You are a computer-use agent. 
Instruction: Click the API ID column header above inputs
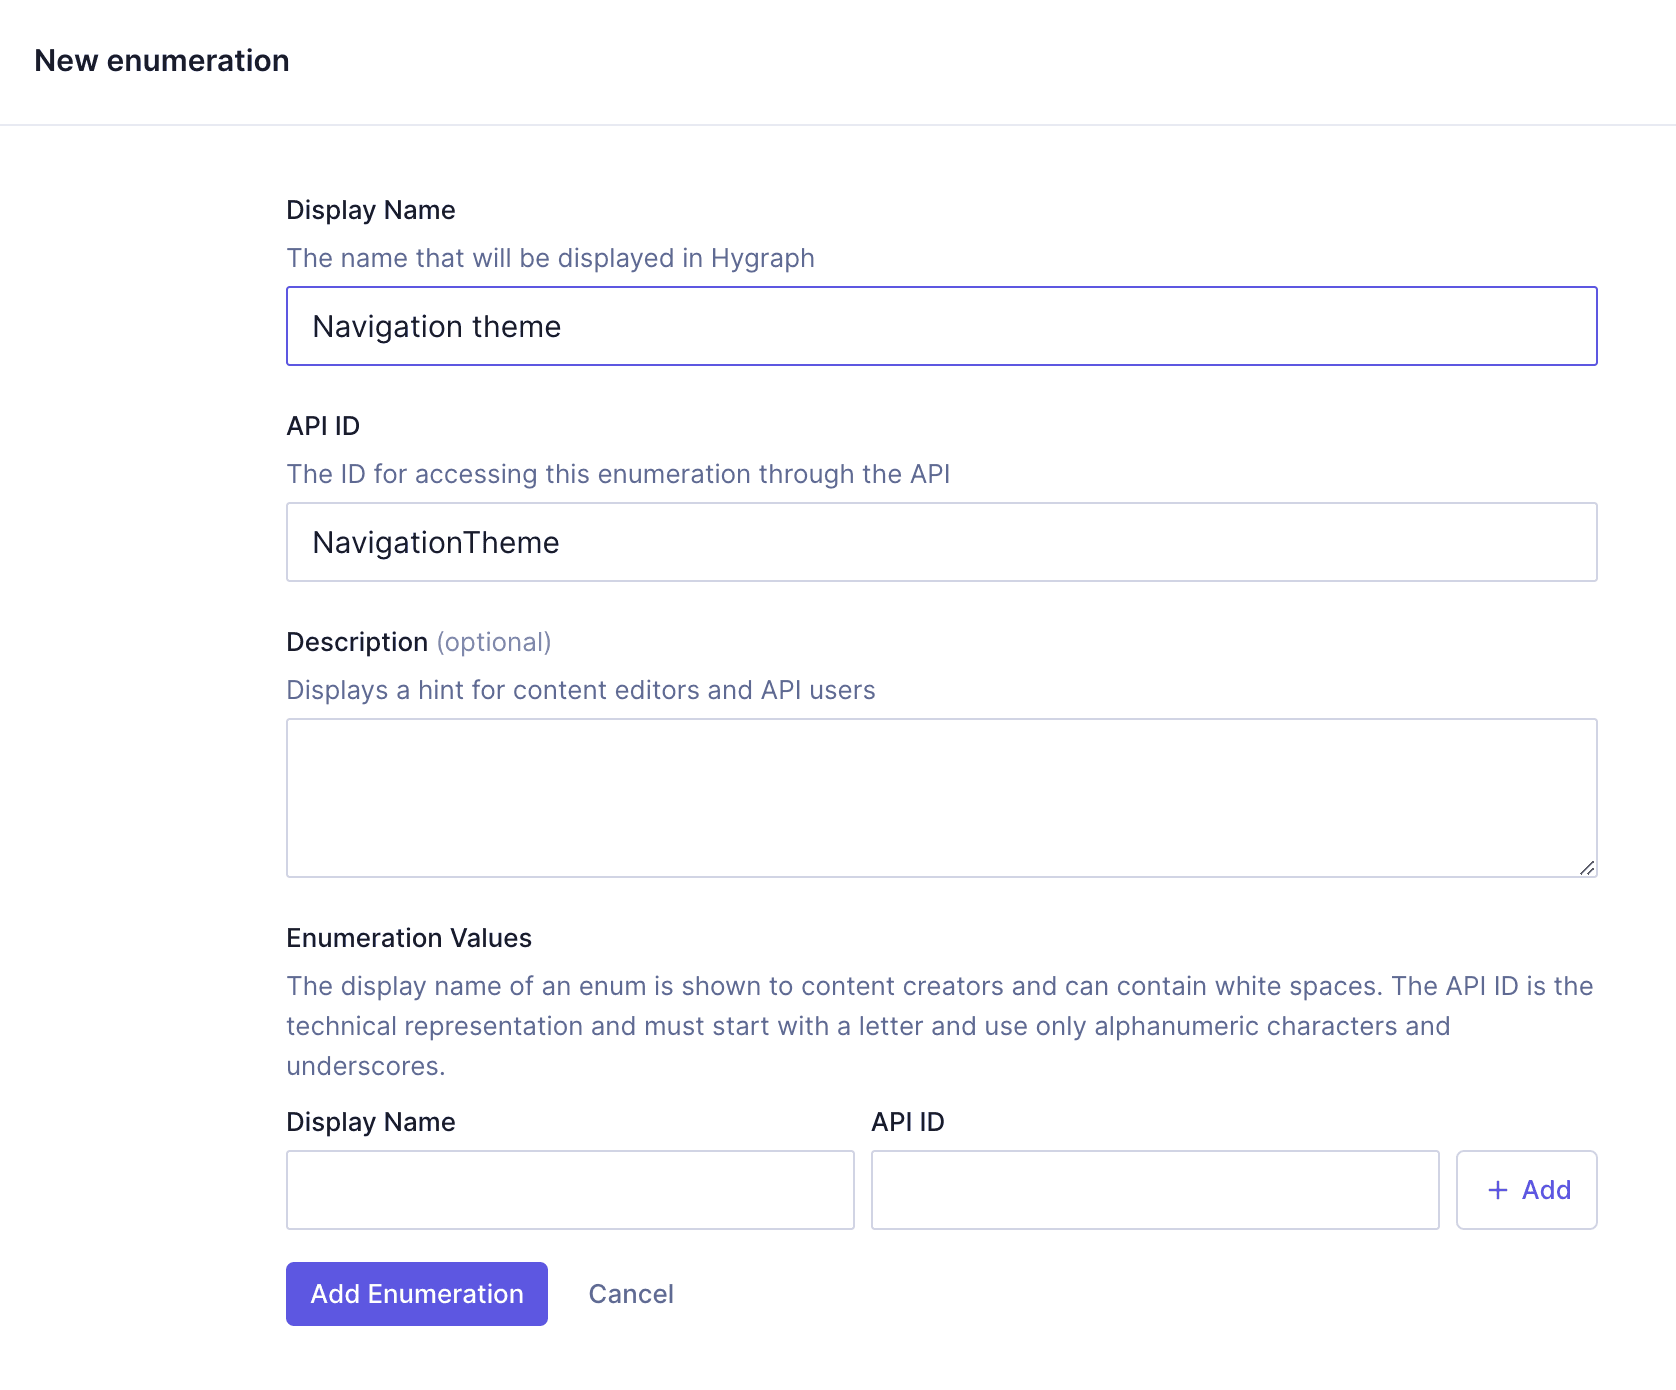(x=907, y=1121)
